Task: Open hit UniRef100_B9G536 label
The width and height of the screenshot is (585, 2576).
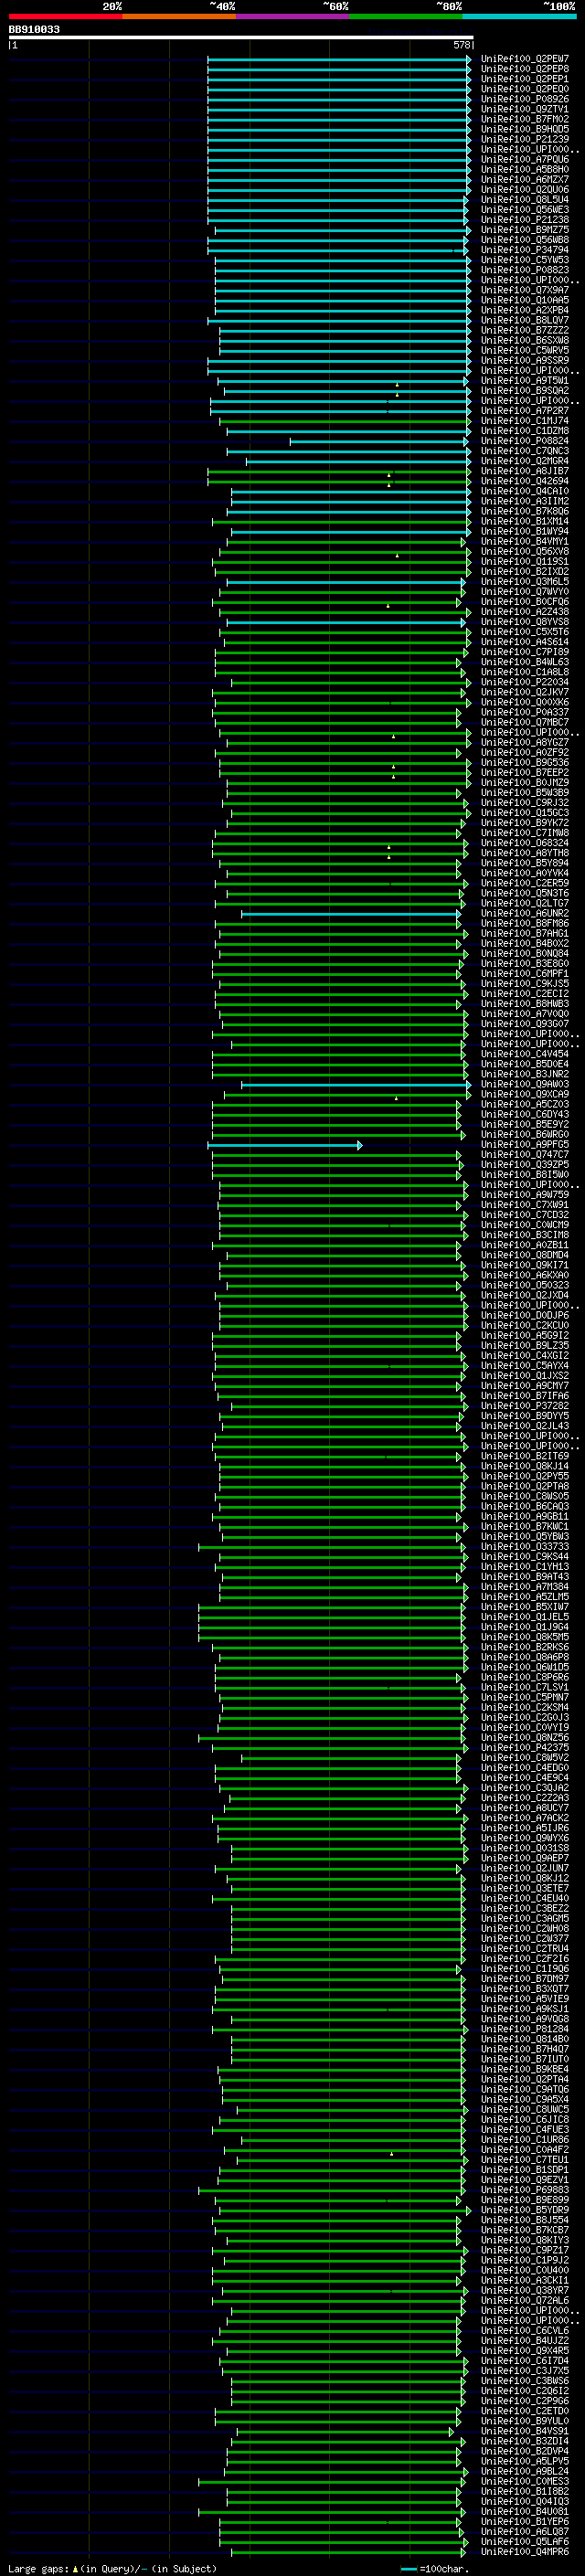Action: 525,763
